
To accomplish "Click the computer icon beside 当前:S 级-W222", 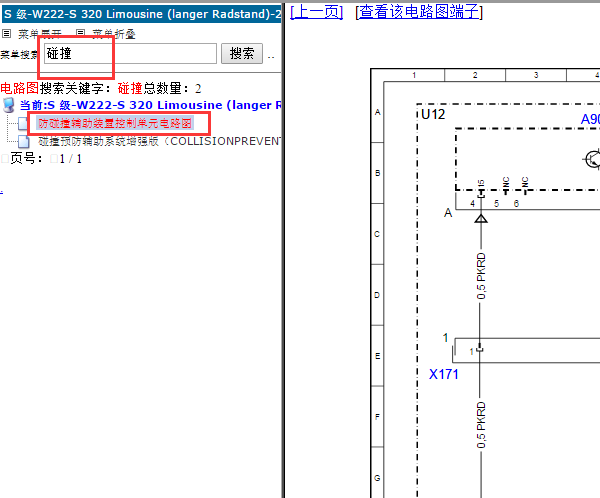I will click(x=8, y=105).
